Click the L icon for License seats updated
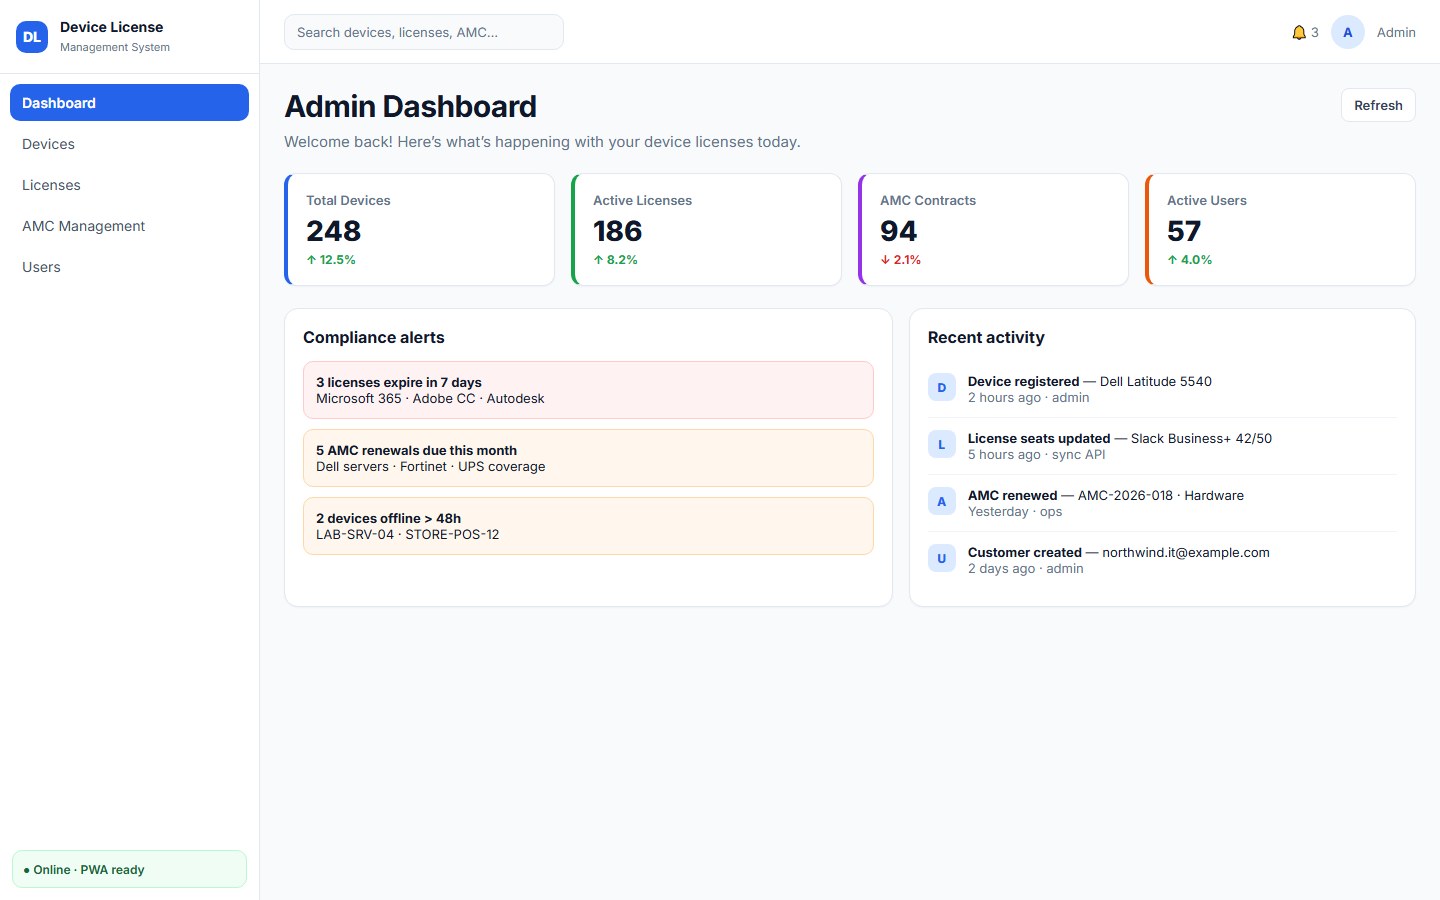Screen dimensions: 1440x900 pyautogui.click(x=942, y=445)
